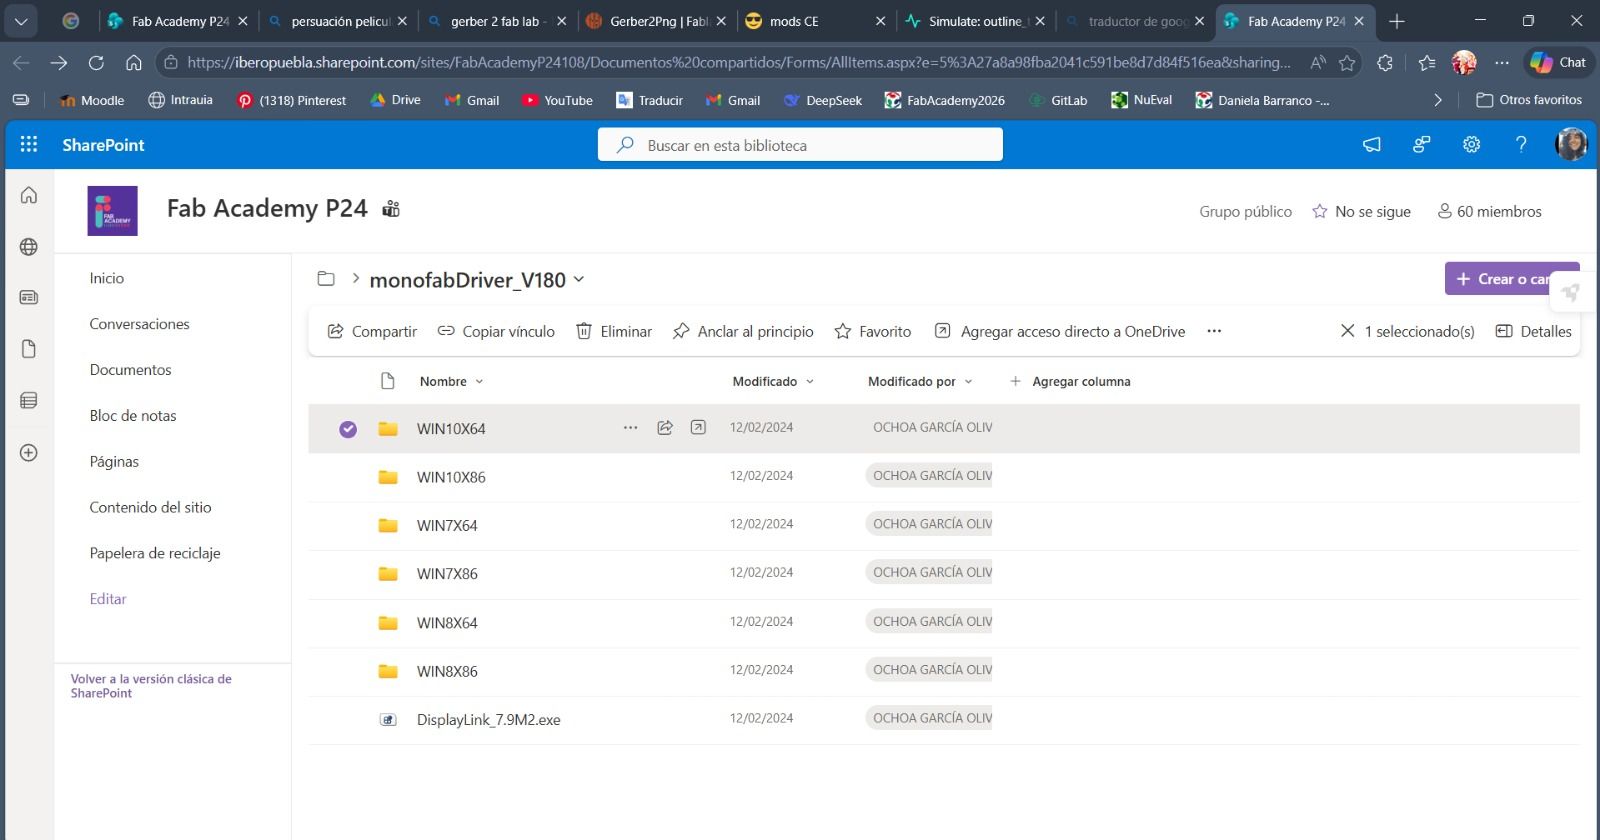
Task: Open My lists icon in left rail
Action: [29, 400]
